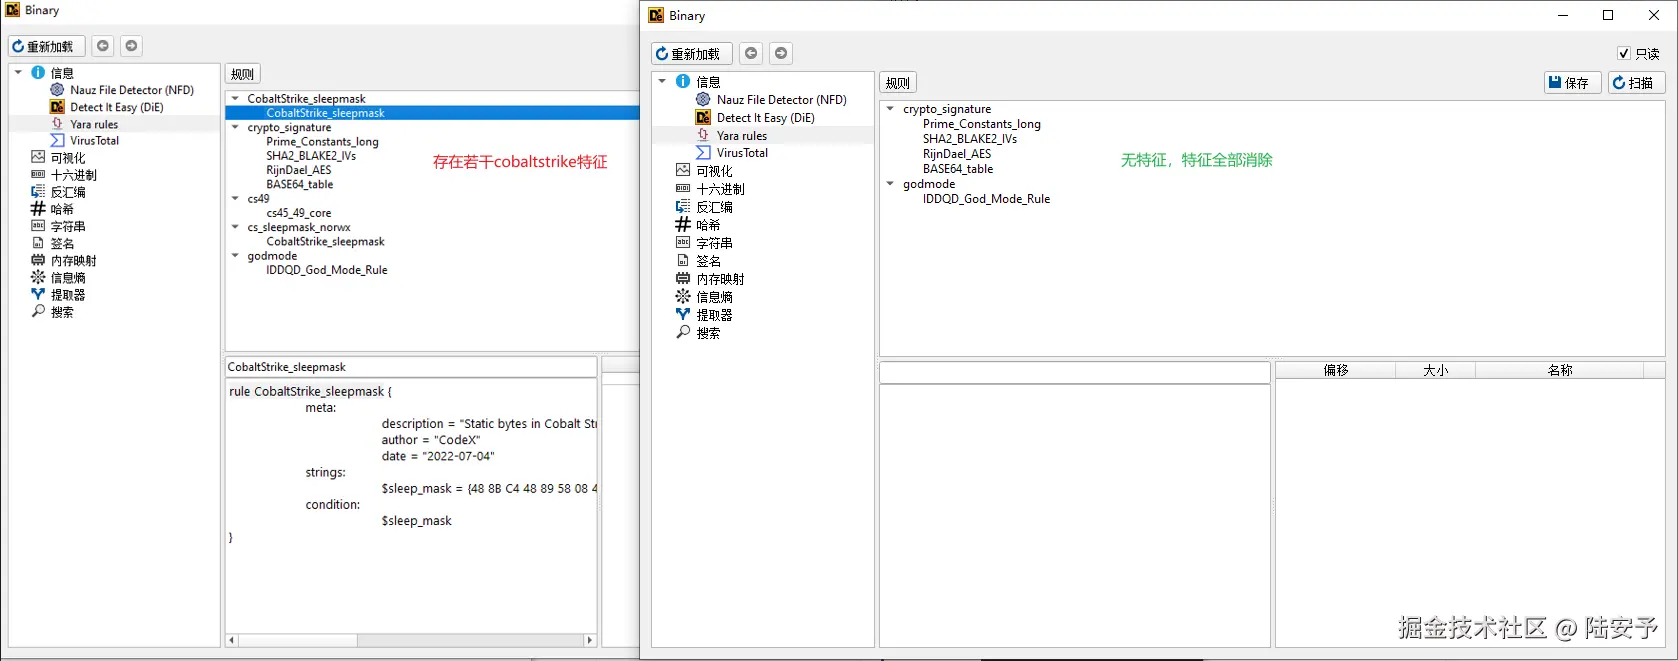This screenshot has height=661, width=1678.
Task: Collapse crypto_signature group in left rules list
Action: click(x=235, y=127)
